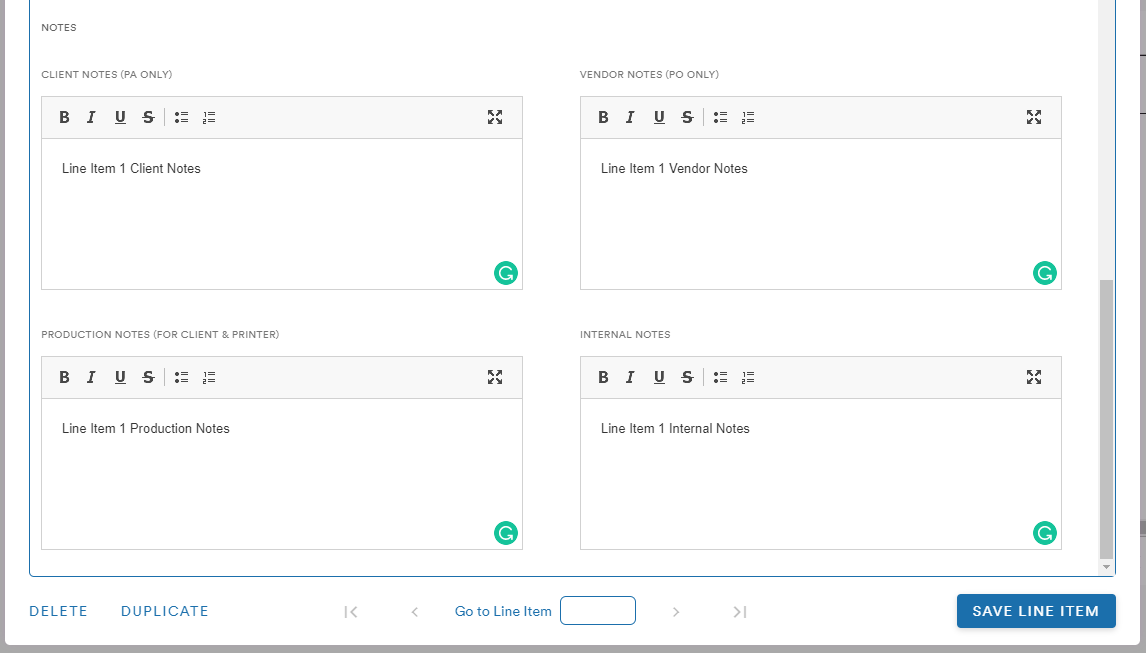The width and height of the screenshot is (1146, 653).
Task: Apply strikethrough in Production Notes editor
Action: point(148,377)
